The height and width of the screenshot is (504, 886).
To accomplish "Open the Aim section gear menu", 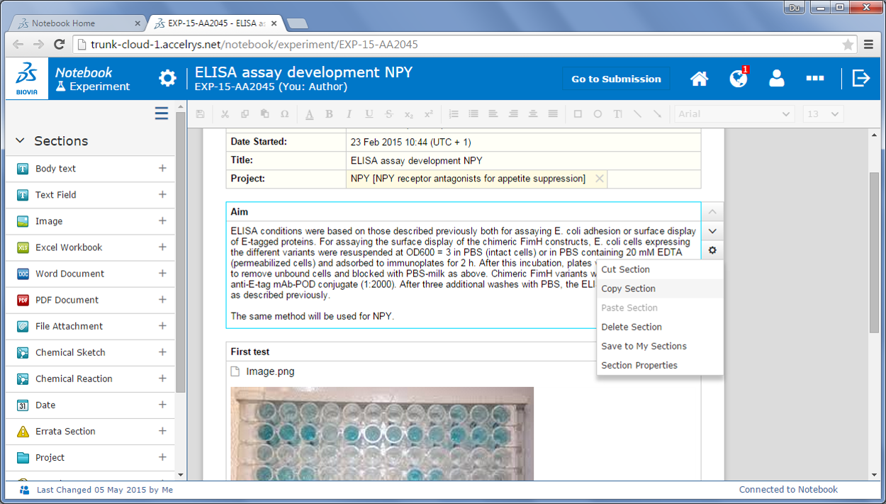I will [712, 251].
